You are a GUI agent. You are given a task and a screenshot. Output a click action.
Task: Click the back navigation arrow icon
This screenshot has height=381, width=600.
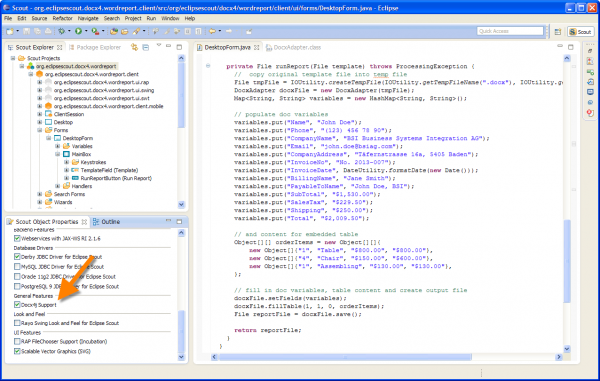pos(212,31)
